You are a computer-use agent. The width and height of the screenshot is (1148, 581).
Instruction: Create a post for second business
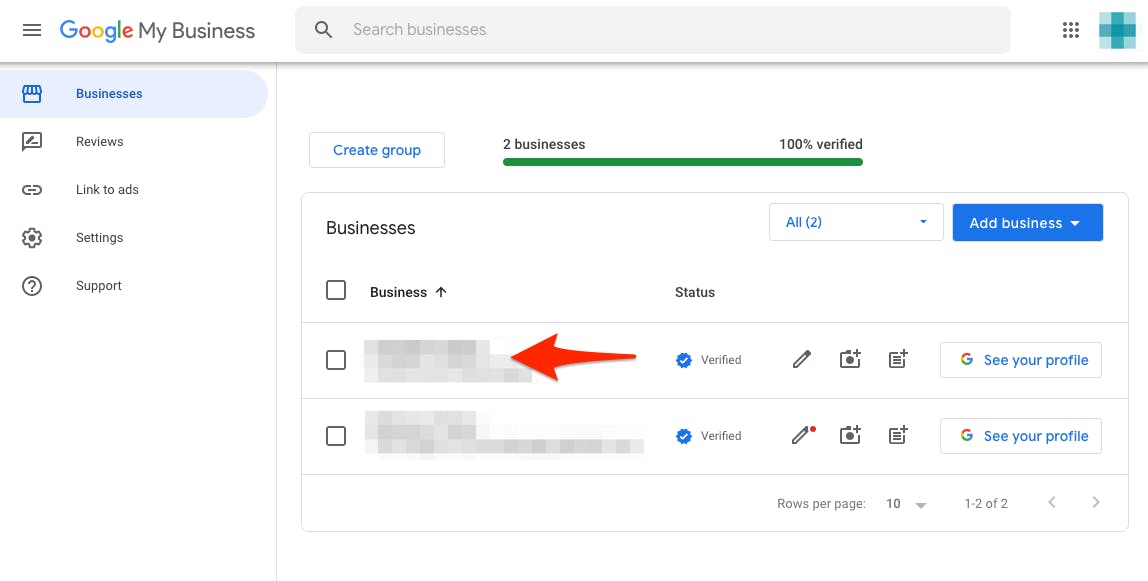[x=898, y=436]
